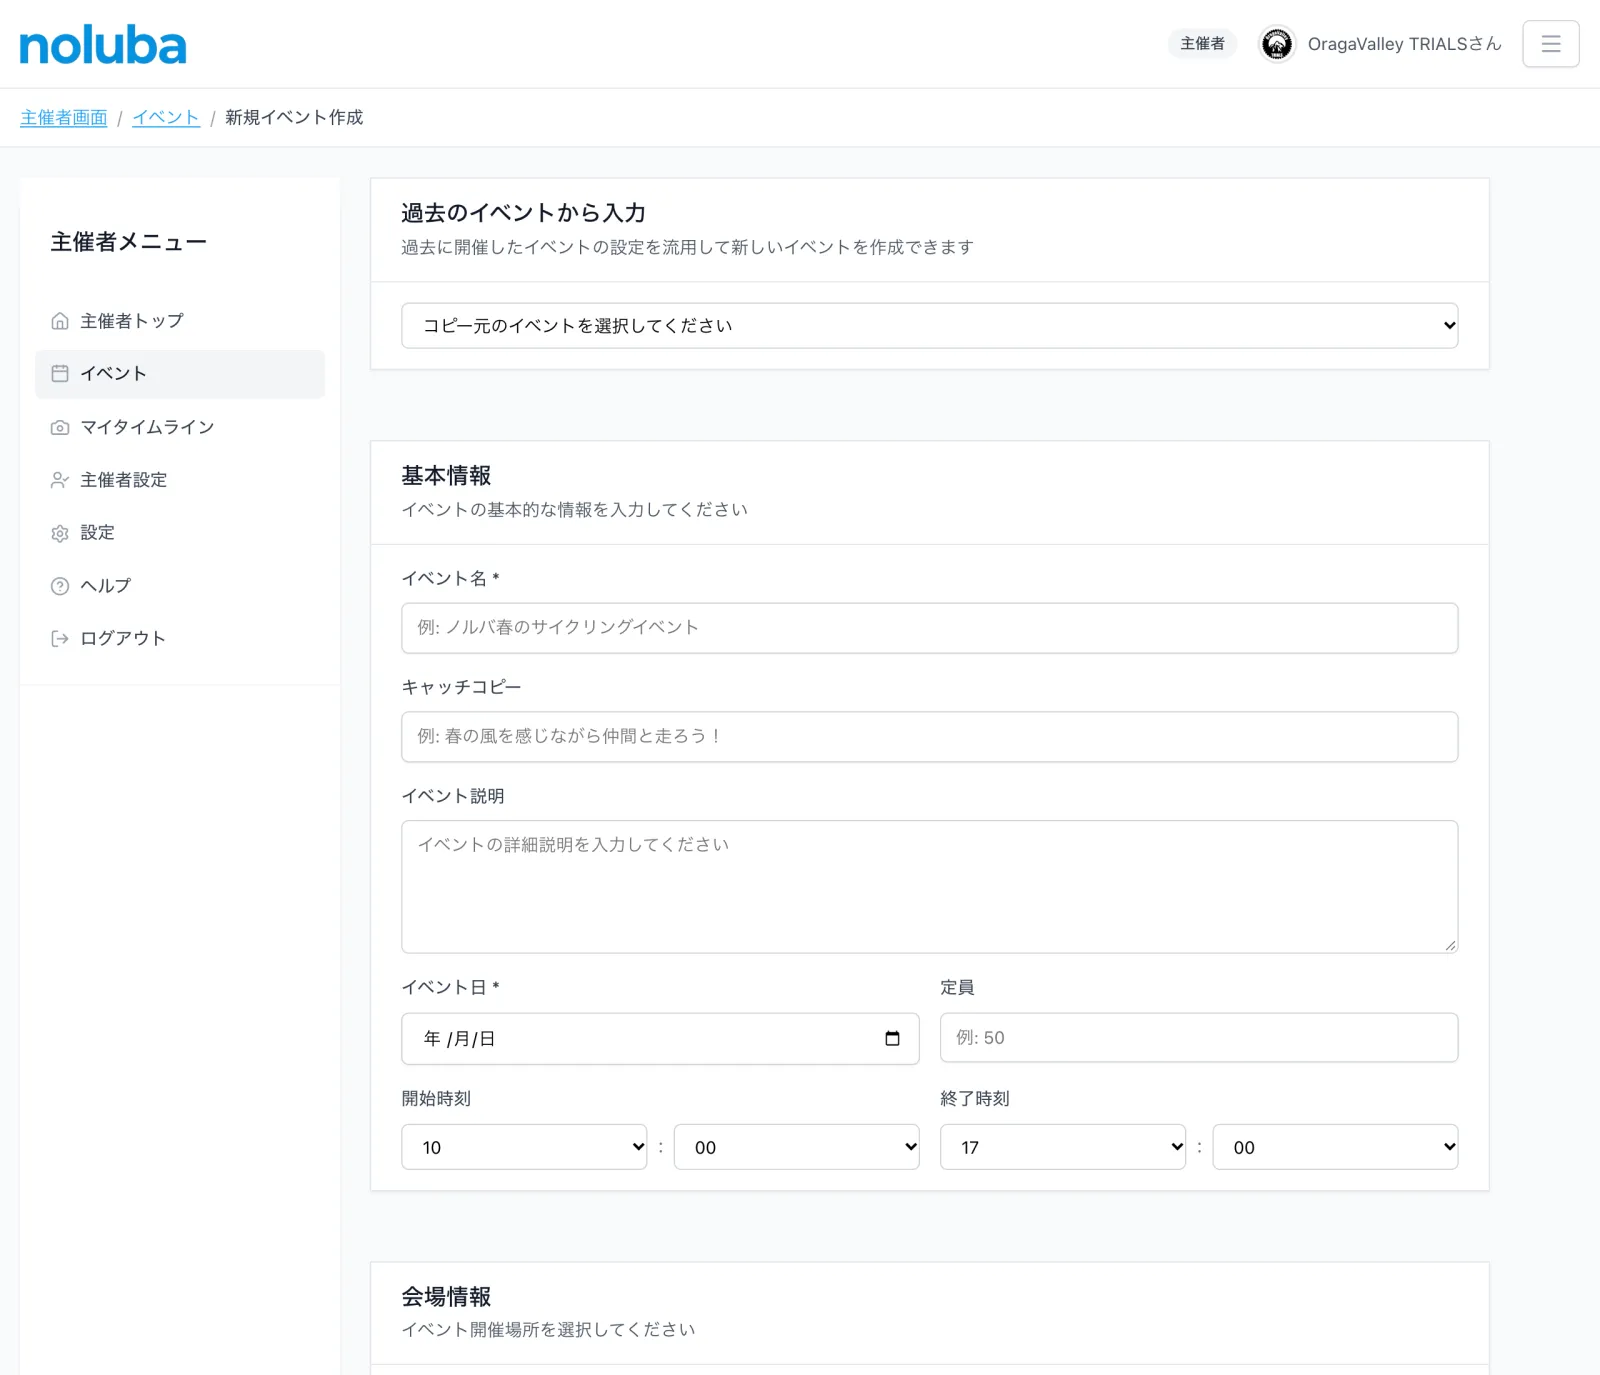Open the date picker calendar icon
The width and height of the screenshot is (1600, 1375).
tap(892, 1038)
